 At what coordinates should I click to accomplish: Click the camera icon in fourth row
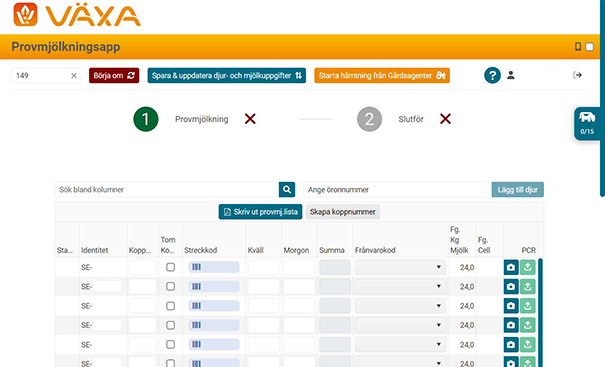coord(511,325)
